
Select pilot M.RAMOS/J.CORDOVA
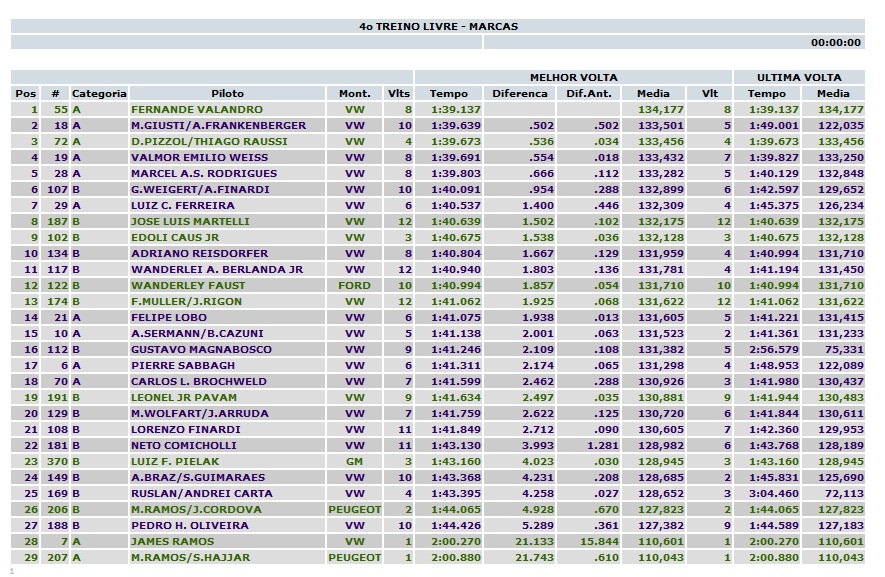pos(196,509)
